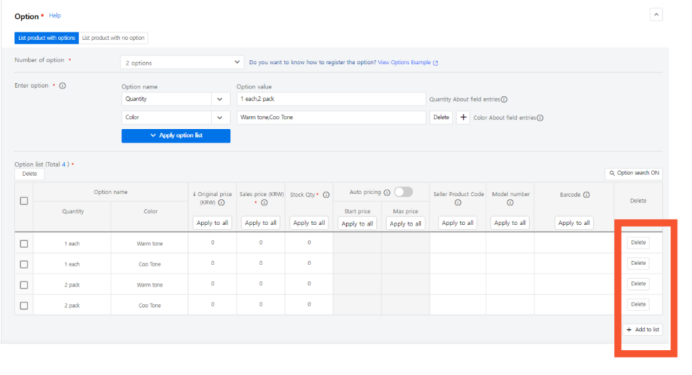The image size is (692, 375).
Task: Click info icon beside Stock Qty header
Action: coord(326,195)
